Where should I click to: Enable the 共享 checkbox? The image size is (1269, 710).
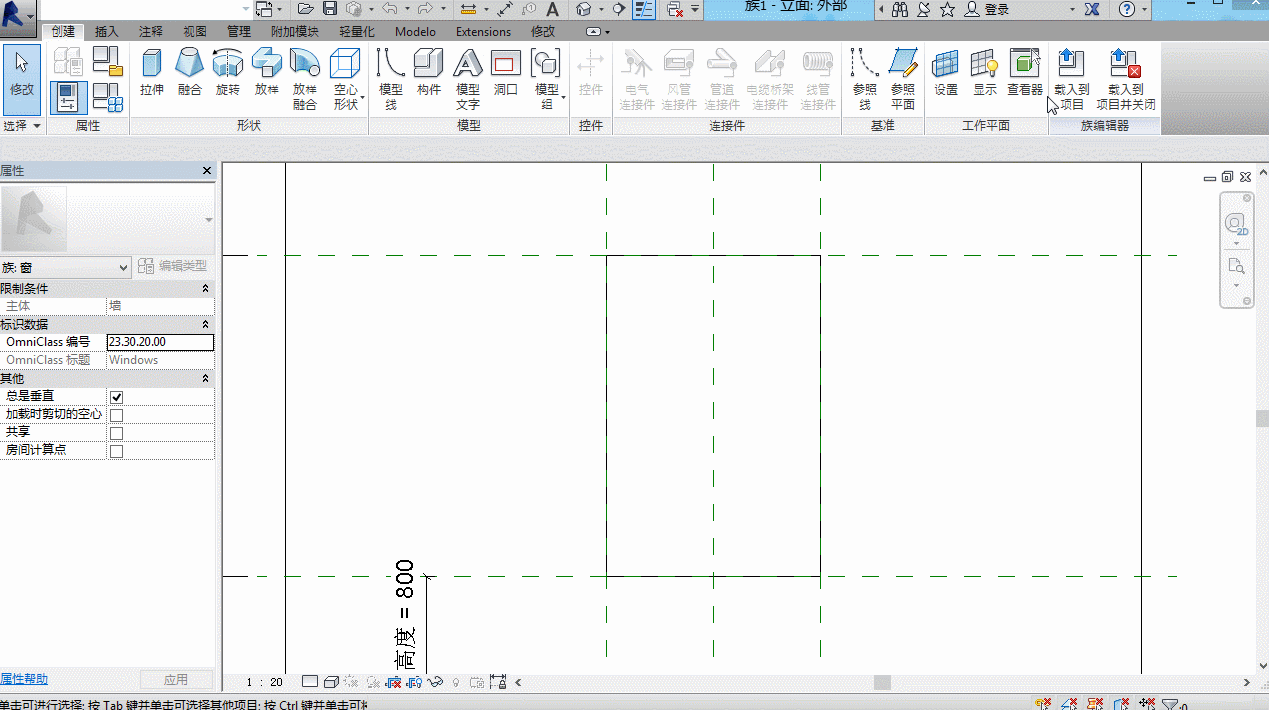[x=116, y=433]
